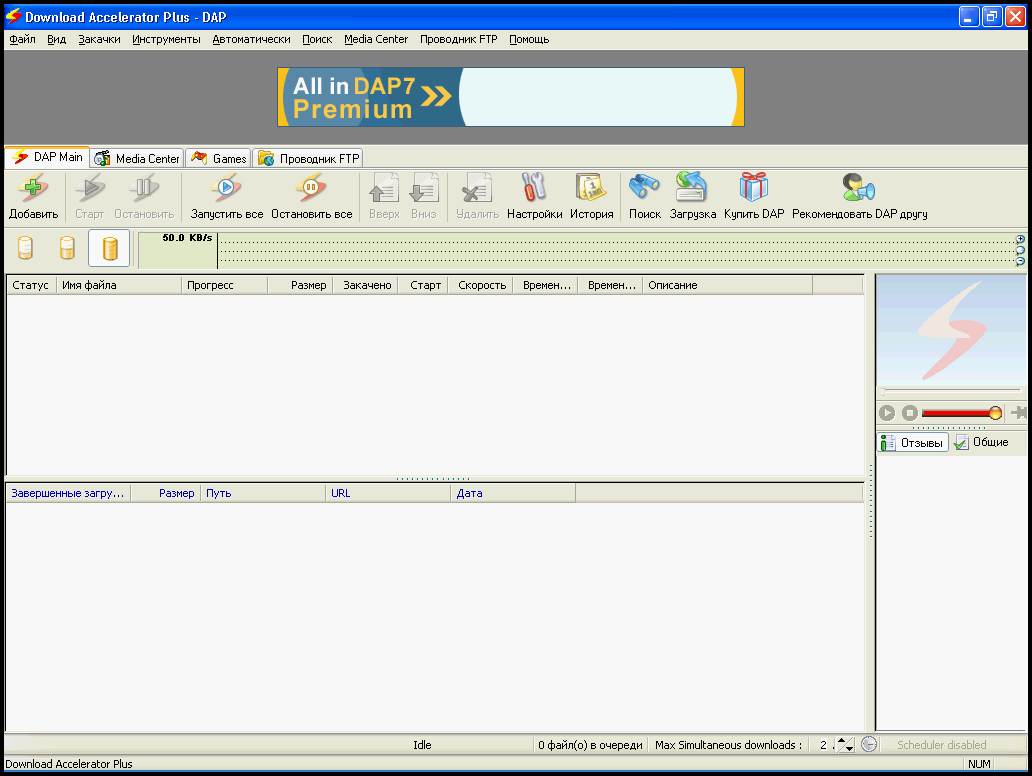1032x776 pixels.
Task: Sort by Скорость column header
Action: 481,285
